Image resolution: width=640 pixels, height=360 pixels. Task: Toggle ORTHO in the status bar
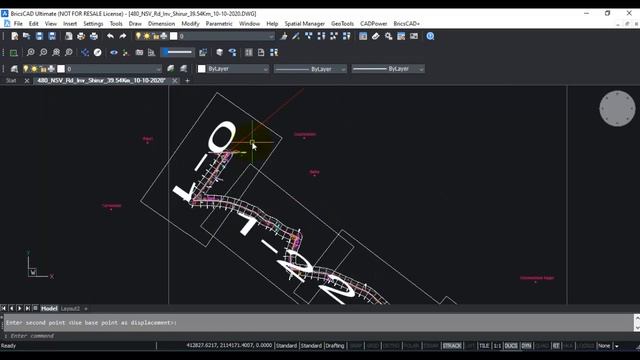click(391, 346)
